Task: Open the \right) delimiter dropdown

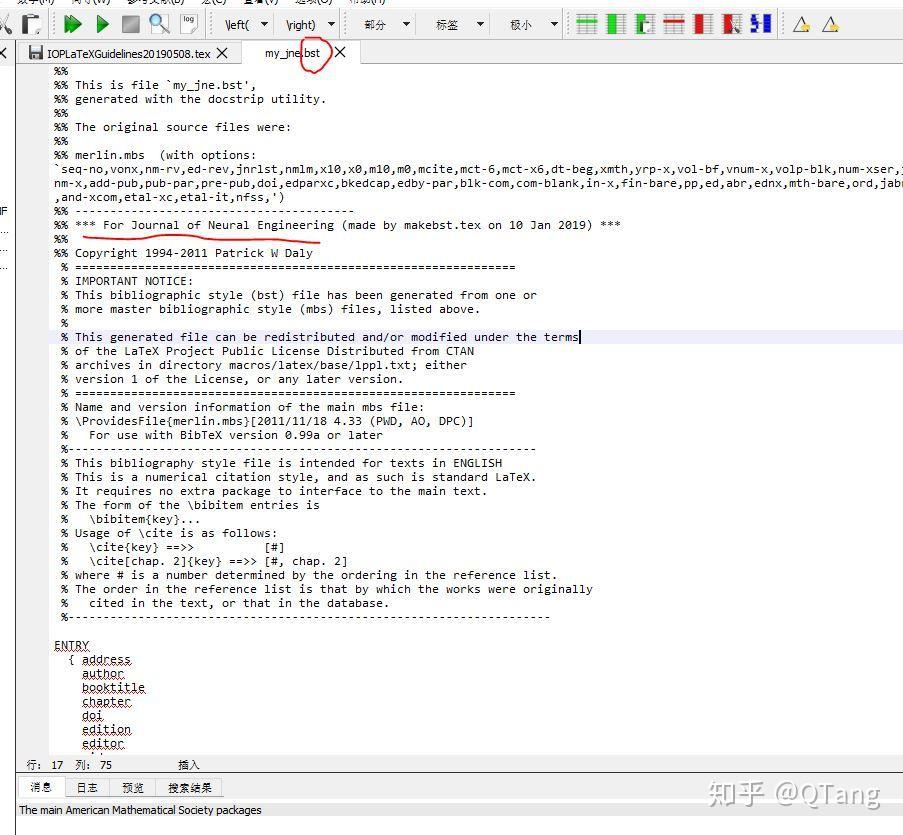Action: tap(331, 24)
